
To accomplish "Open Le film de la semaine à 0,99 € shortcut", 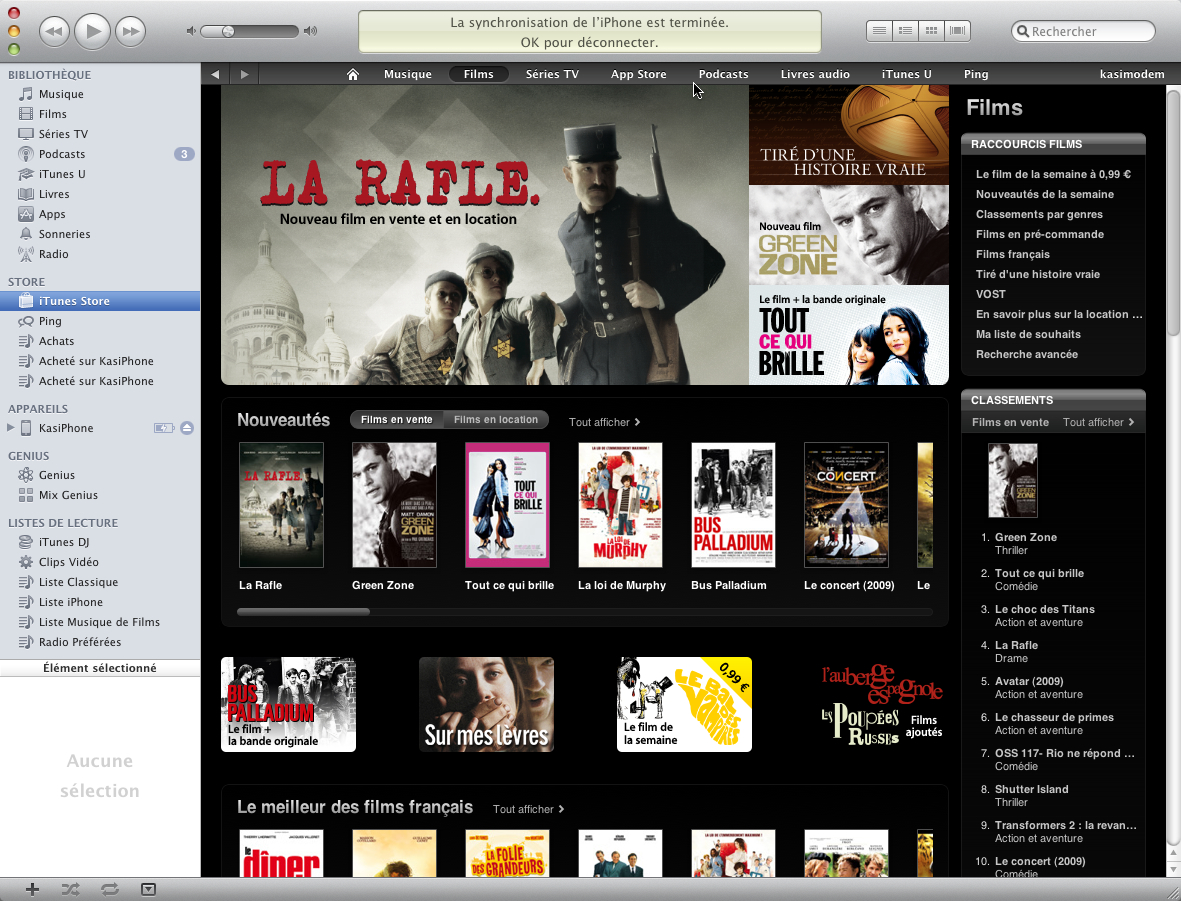I will 1053,174.
